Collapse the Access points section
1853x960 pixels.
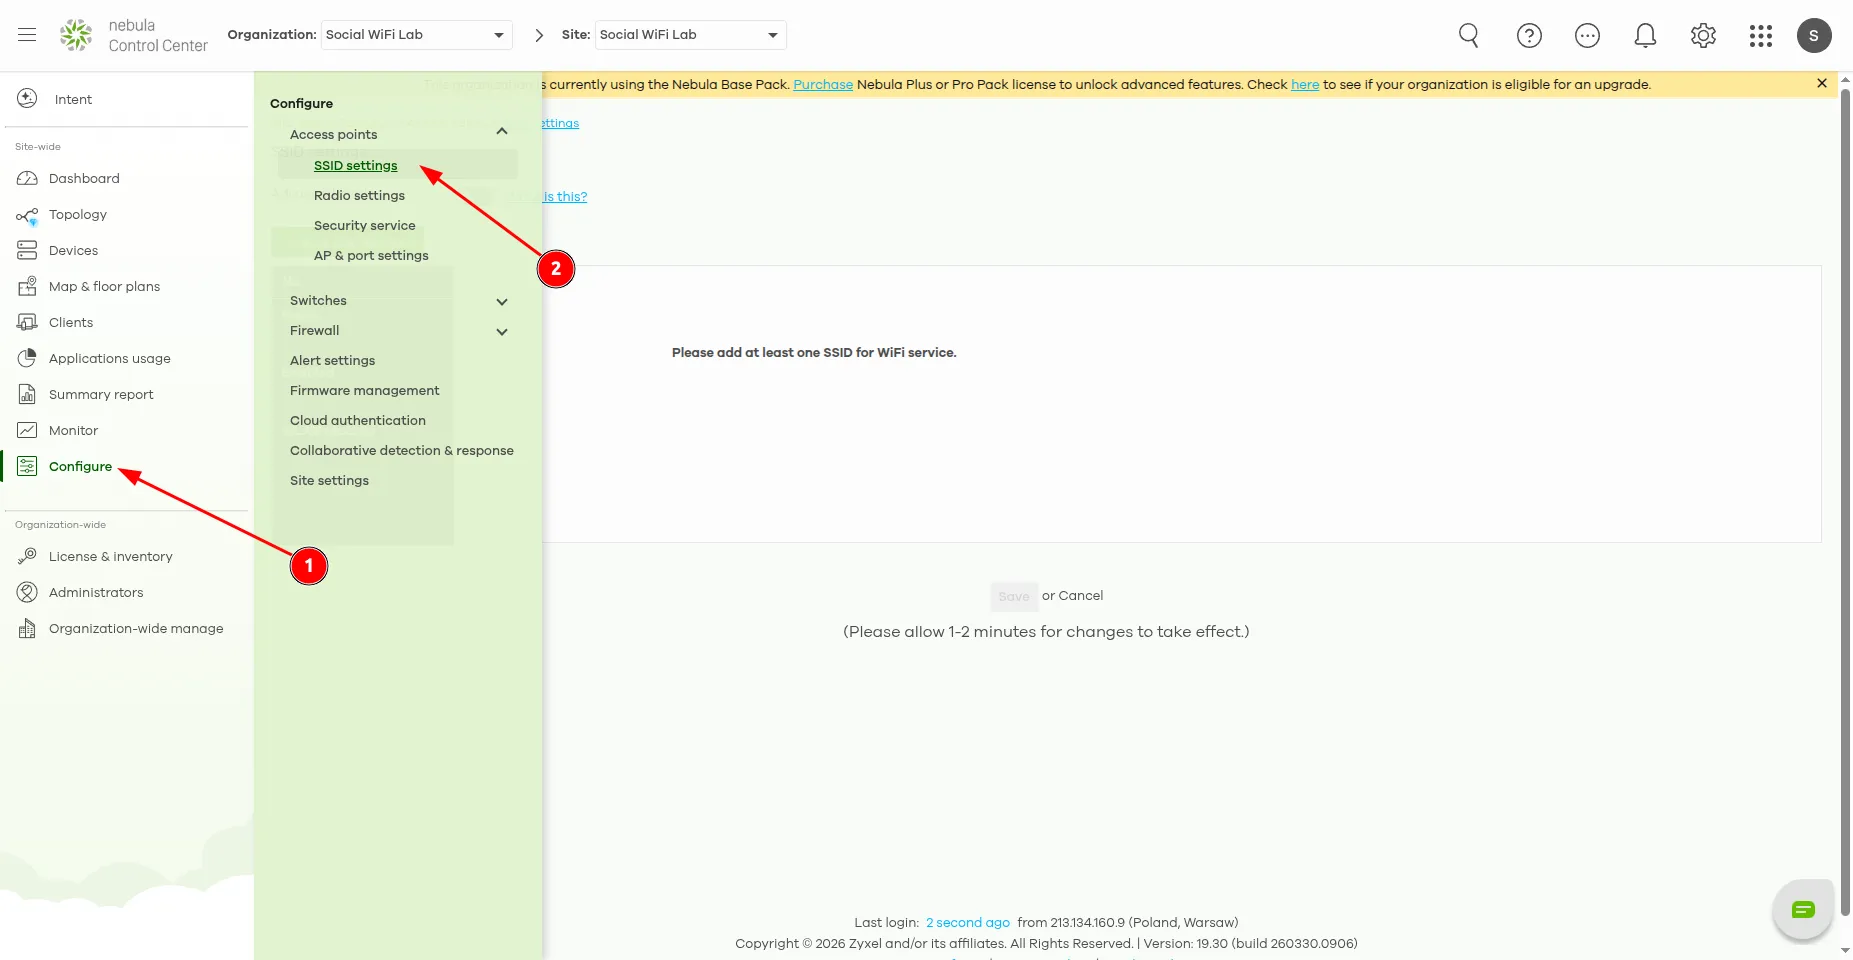coord(502,132)
